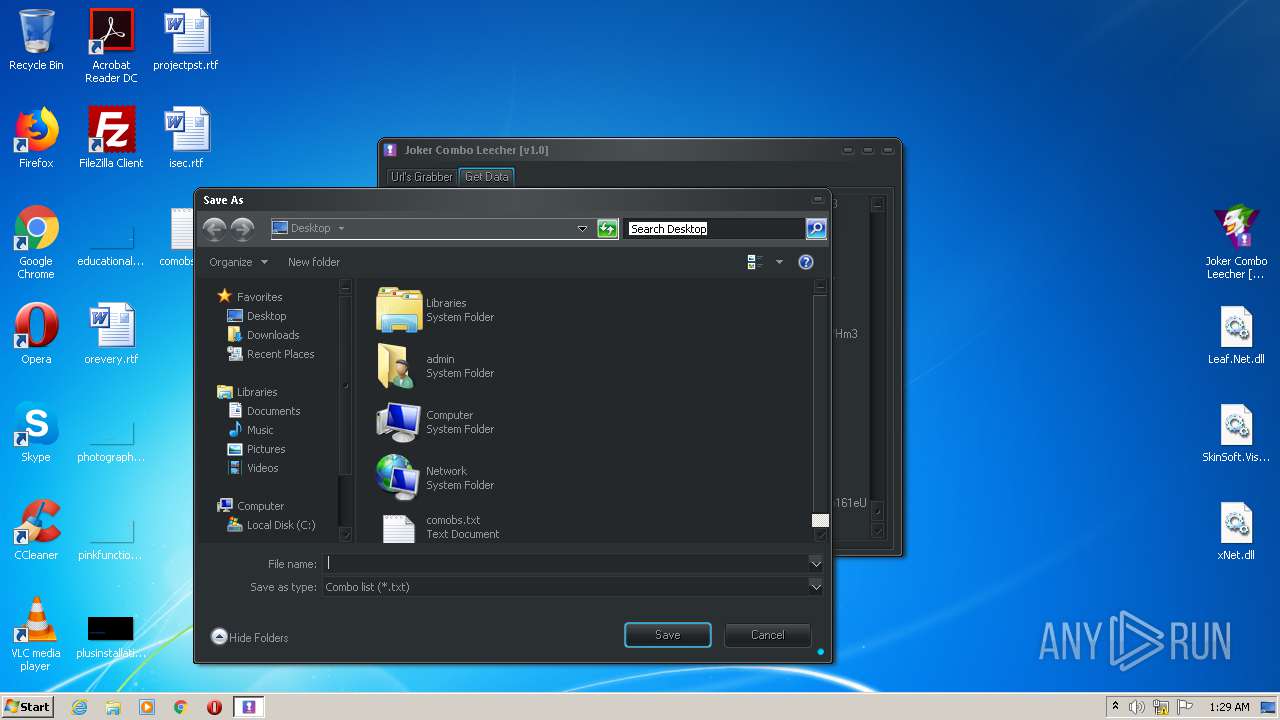Open Acrobat Reader DC desktop shortcut
1280x720 pixels.
pyautogui.click(x=111, y=46)
